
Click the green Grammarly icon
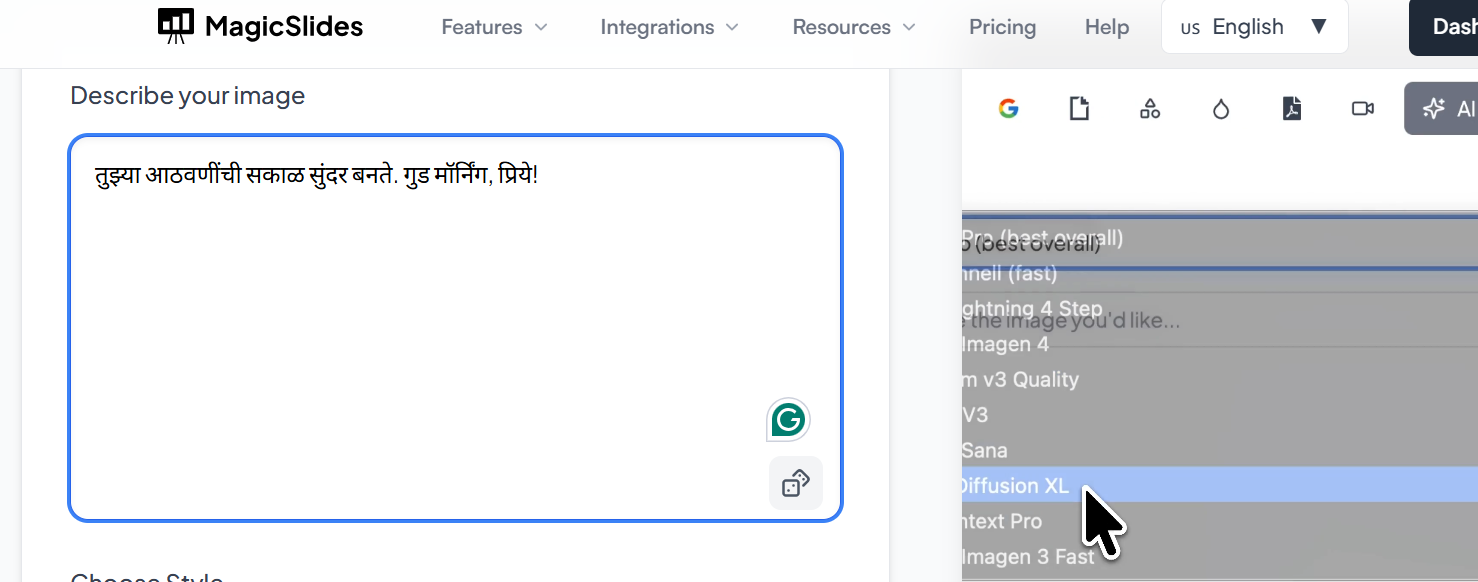coord(788,420)
